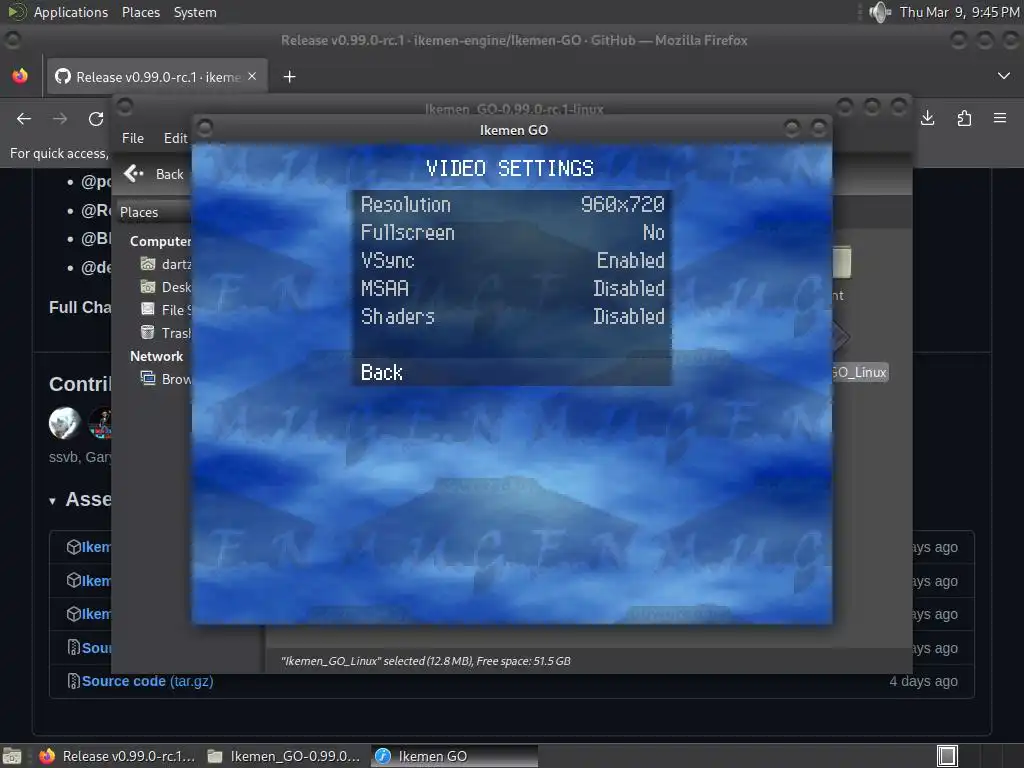Switch to Firefox in the taskbar

(x=117, y=756)
